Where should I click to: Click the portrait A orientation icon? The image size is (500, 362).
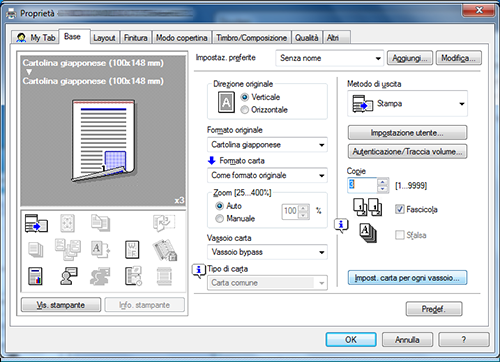pyautogui.click(x=226, y=102)
